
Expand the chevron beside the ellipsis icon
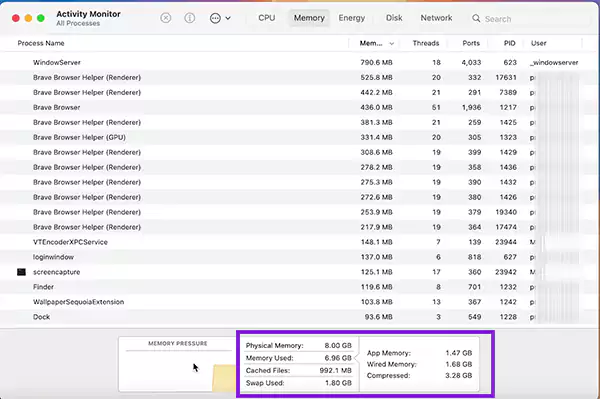pyautogui.click(x=228, y=18)
